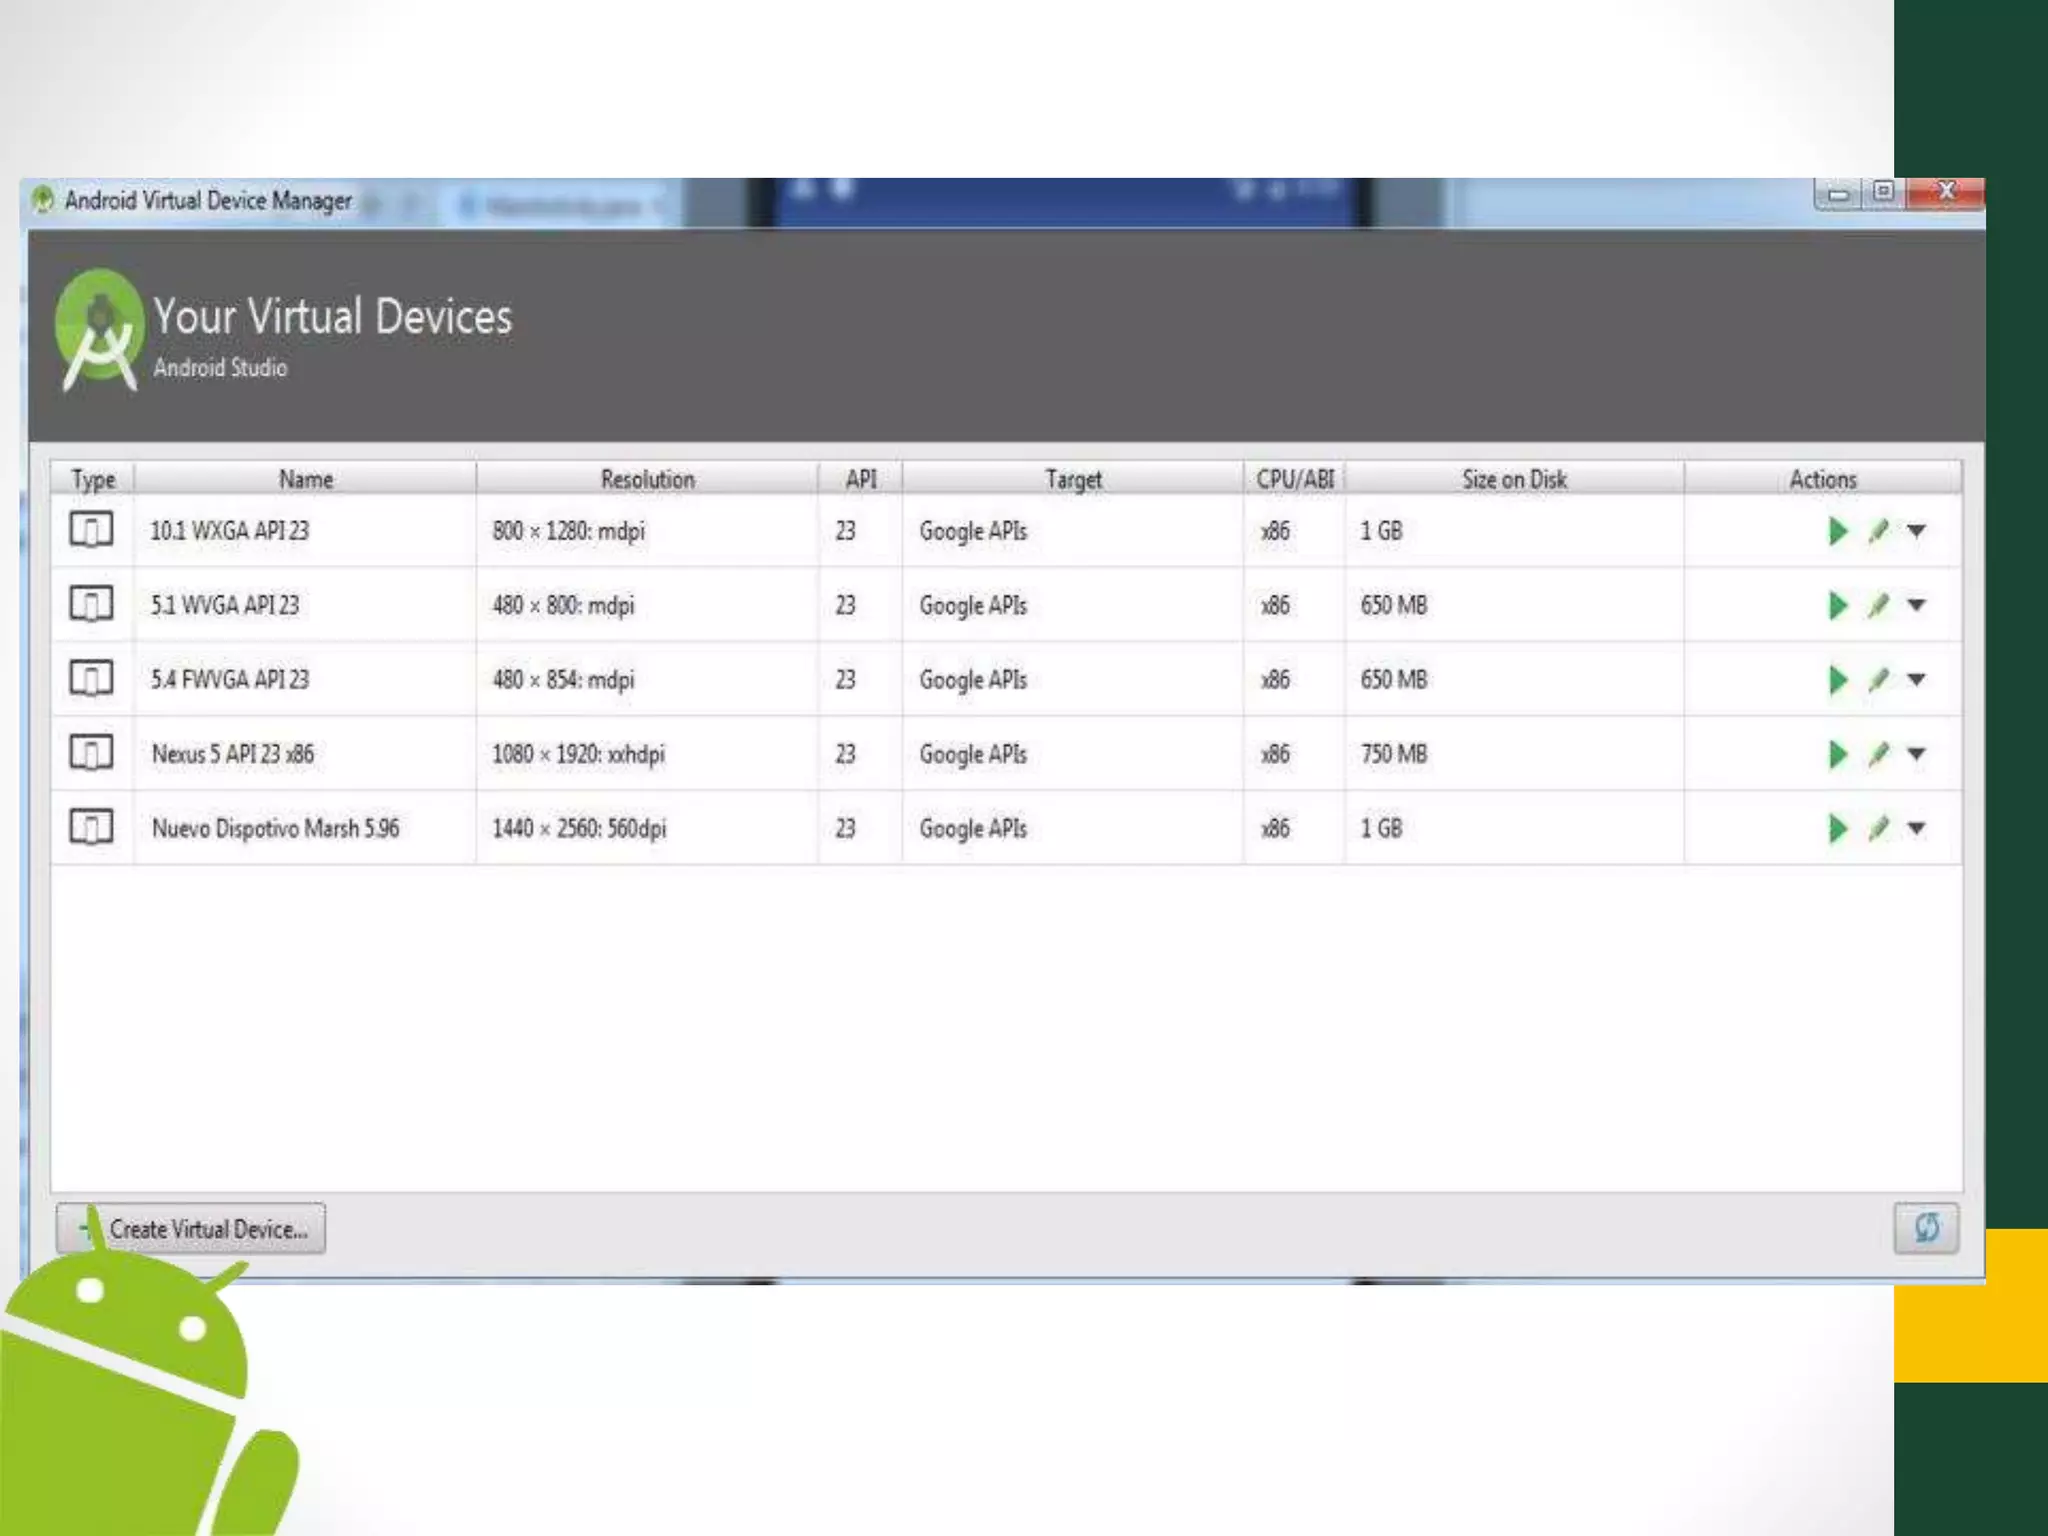The height and width of the screenshot is (1536, 2048).
Task: Sort by Size on Disk column header
Action: coord(1514,479)
